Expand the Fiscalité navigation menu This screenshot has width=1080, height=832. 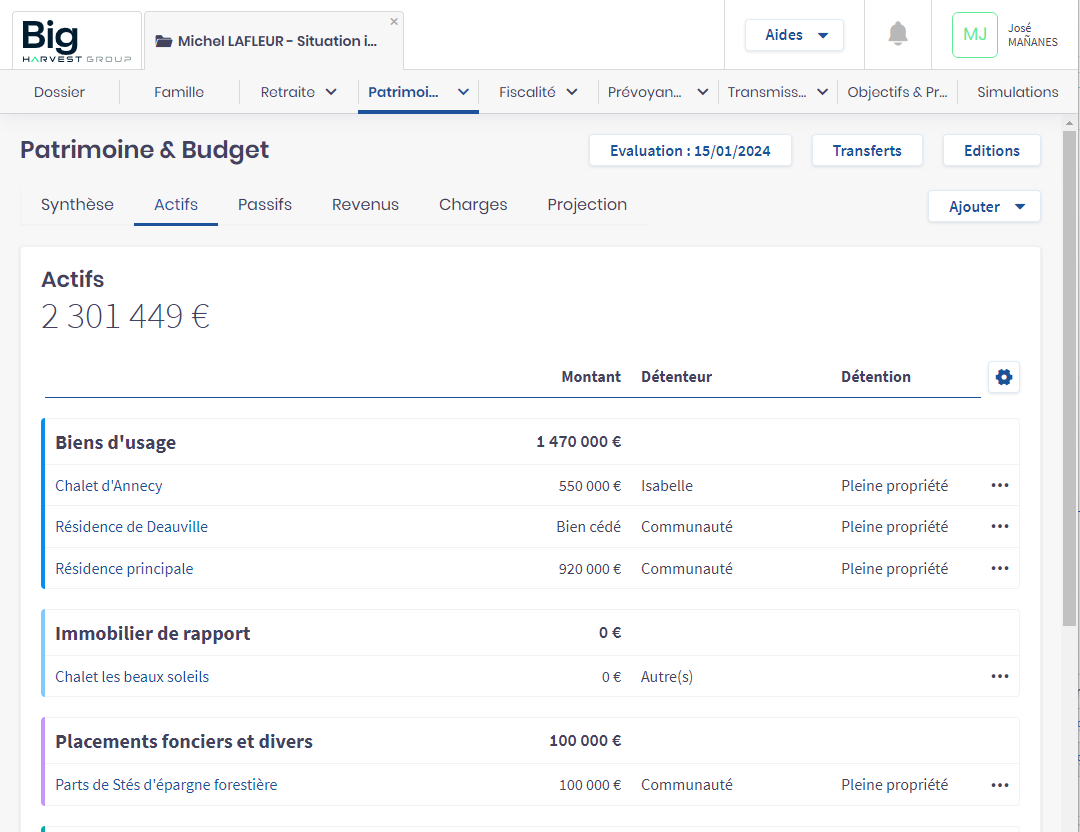pos(538,92)
